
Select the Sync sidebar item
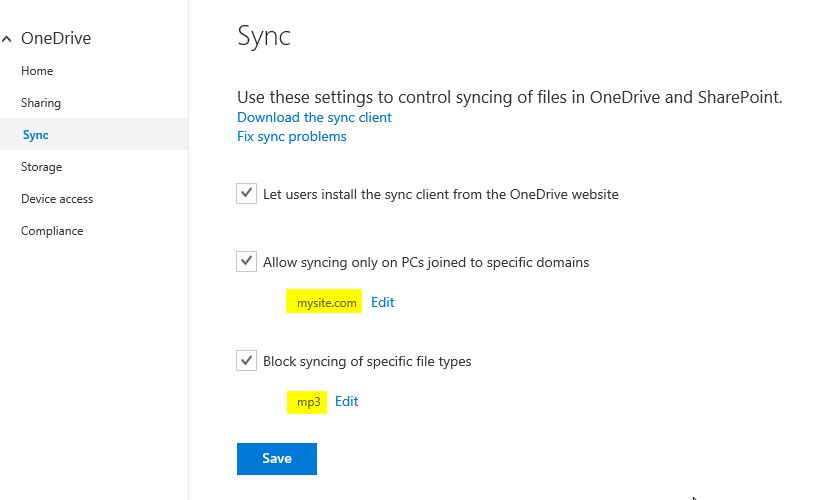(x=94, y=135)
